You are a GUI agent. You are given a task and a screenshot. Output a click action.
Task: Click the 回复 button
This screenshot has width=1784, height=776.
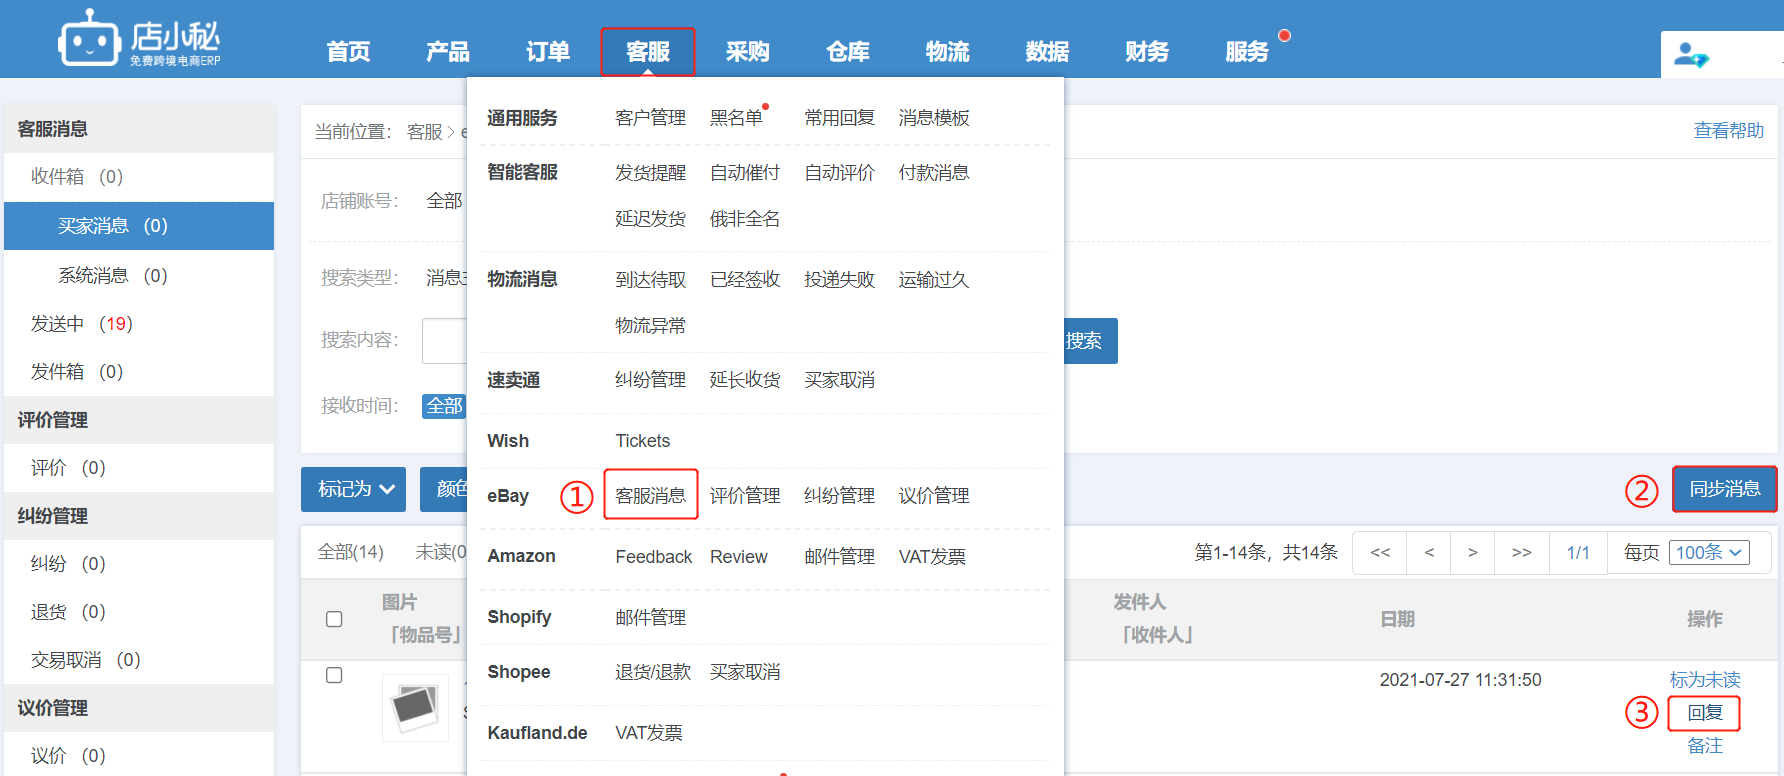click(x=1705, y=713)
